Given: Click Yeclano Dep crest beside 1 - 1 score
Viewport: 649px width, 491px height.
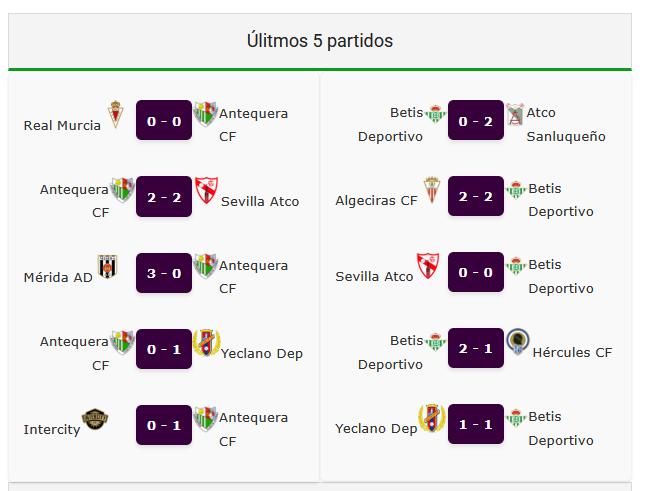Looking at the screenshot, I should 432,418.
